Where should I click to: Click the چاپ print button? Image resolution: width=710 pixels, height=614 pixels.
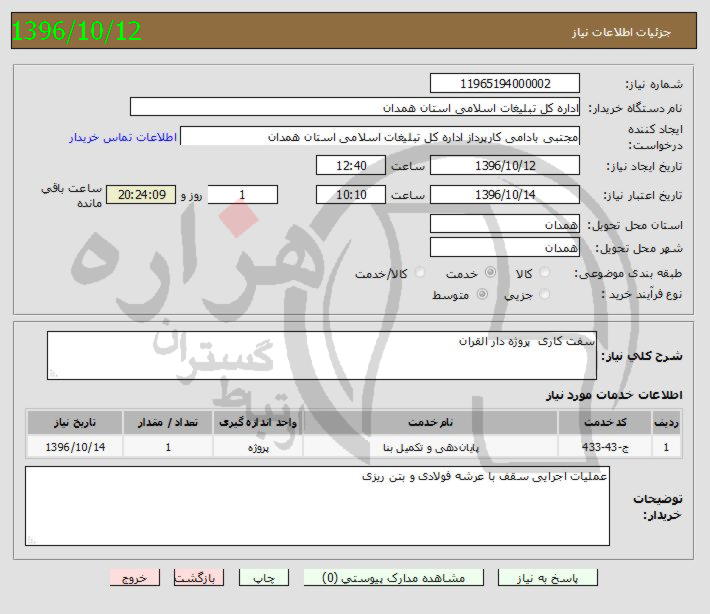point(264,578)
